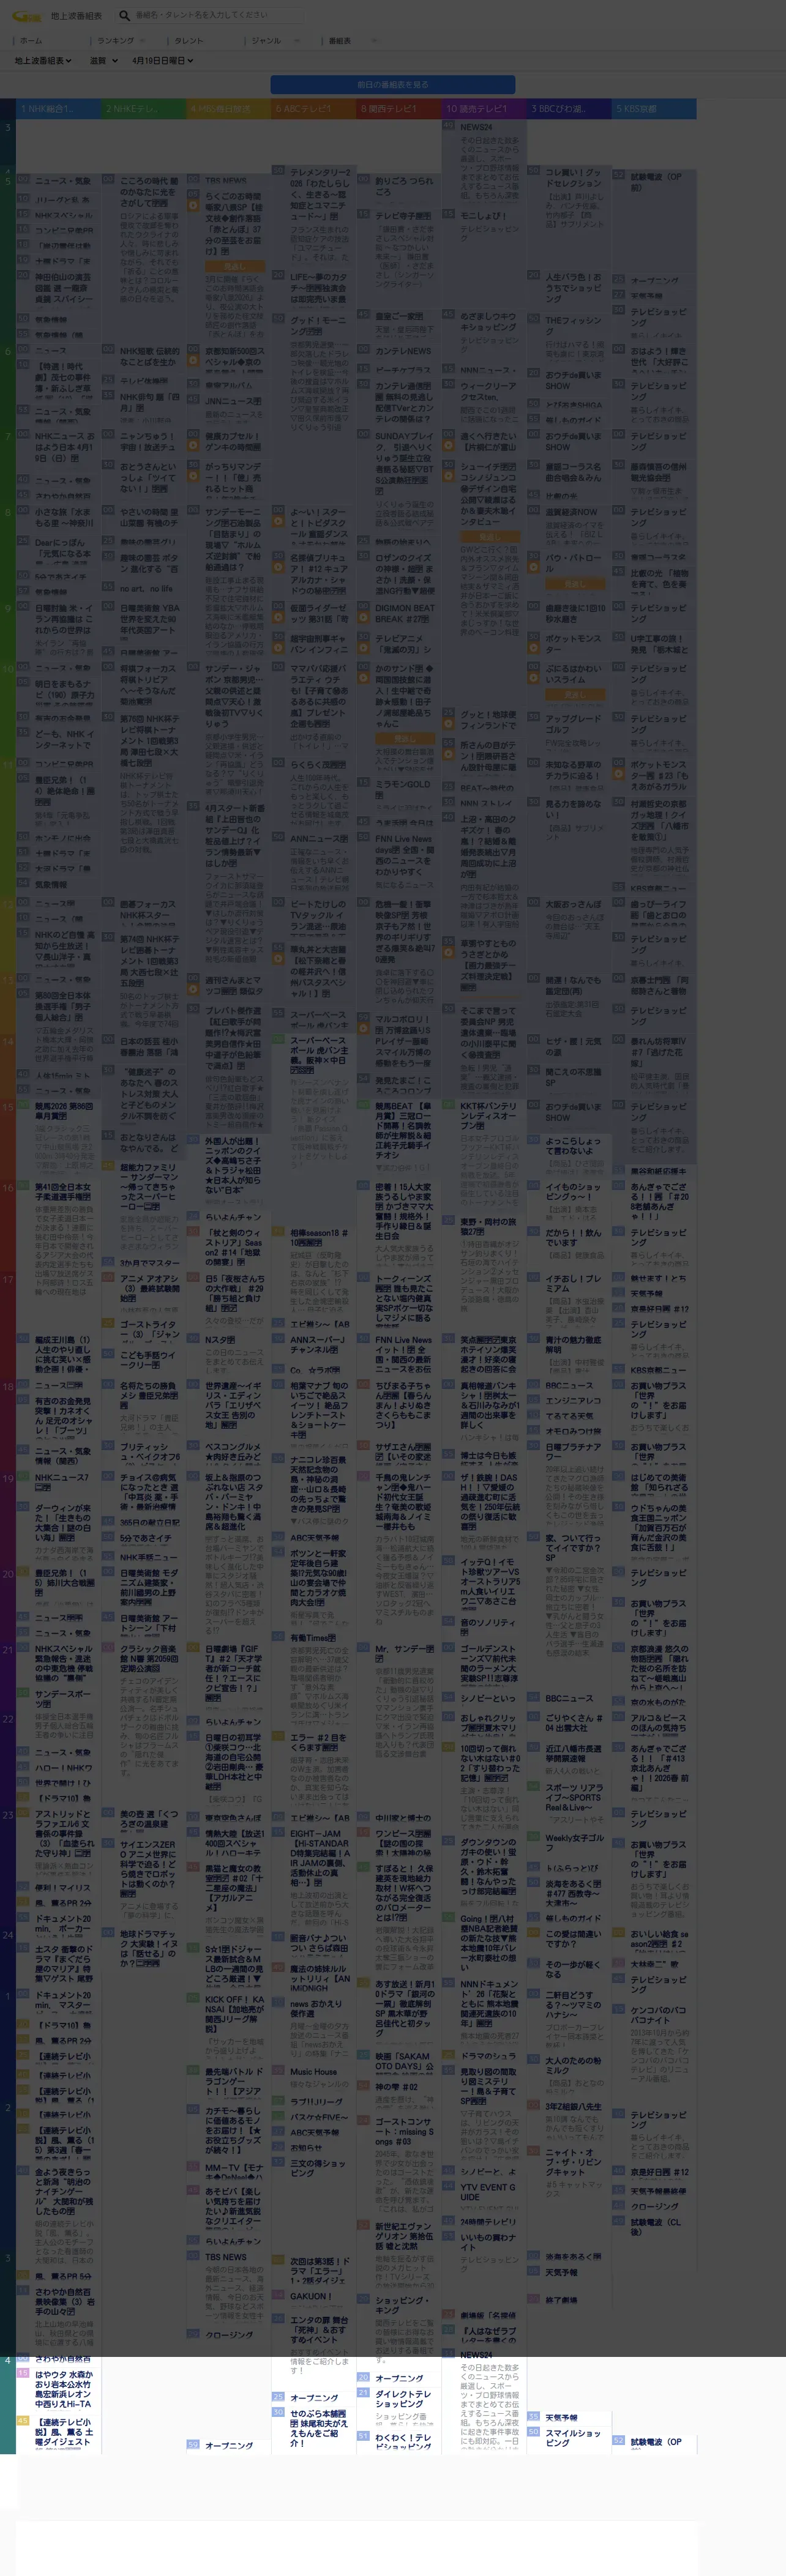Select the NHK総合1 channel header
Viewport: 786px width, 2576px height.
[x=58, y=109]
